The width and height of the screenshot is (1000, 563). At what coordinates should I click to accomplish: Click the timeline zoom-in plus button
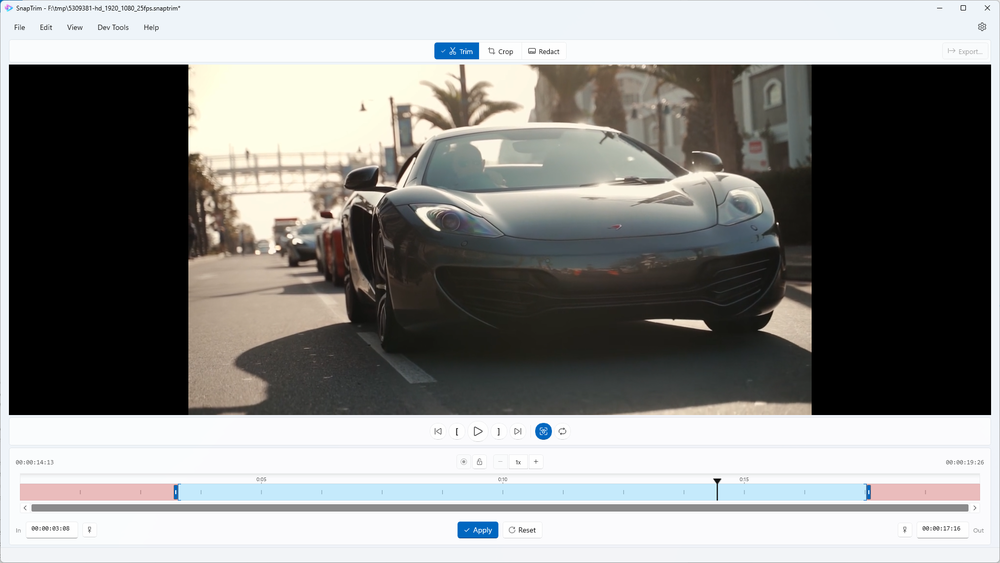click(x=536, y=462)
